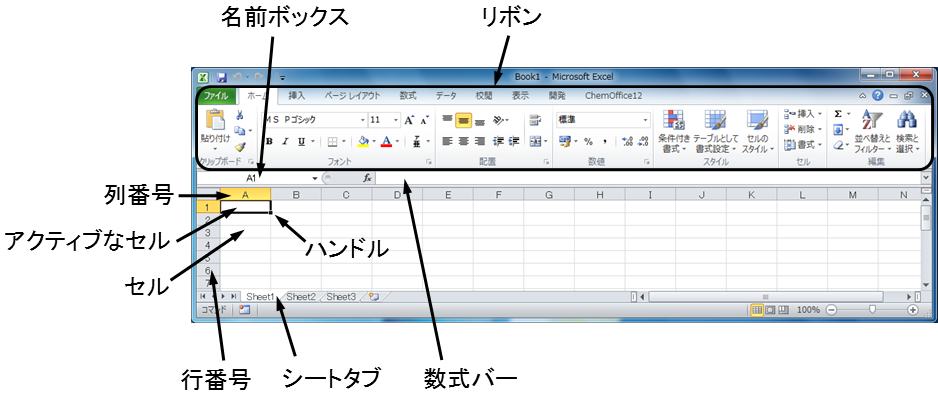Open the MS Pゴシック font name dropdown
Viewport: 938px width, 396px height.
coord(362,120)
